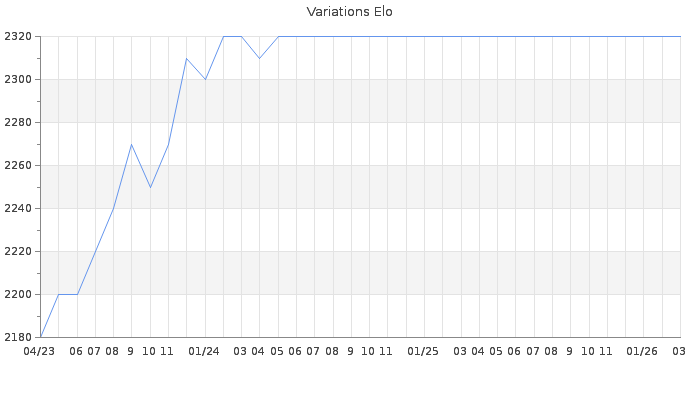Click the 2200 y-axis label
Viewport: 700px width, 400px height.
pos(18,294)
